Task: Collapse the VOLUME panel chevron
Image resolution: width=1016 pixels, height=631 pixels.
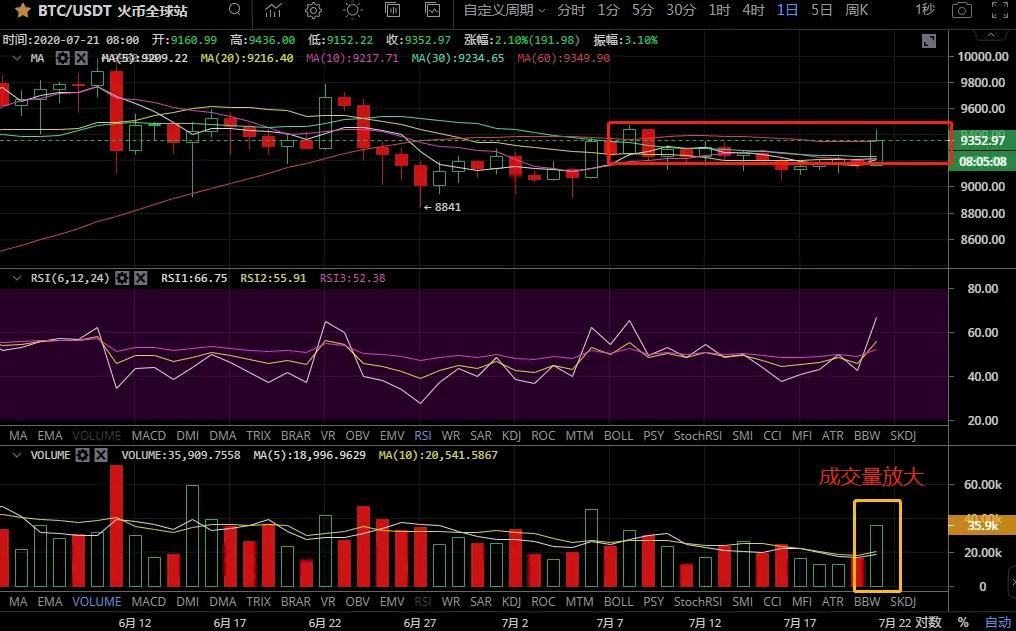Action: (x=17, y=455)
